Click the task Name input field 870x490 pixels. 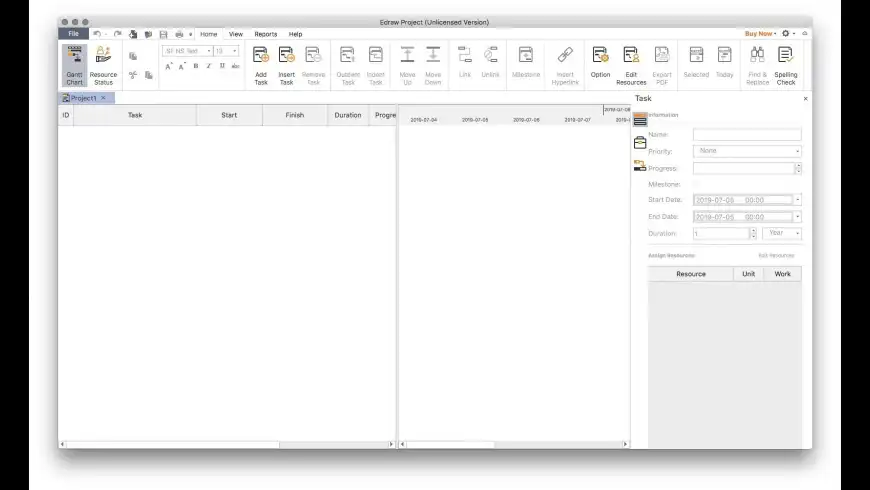746,134
